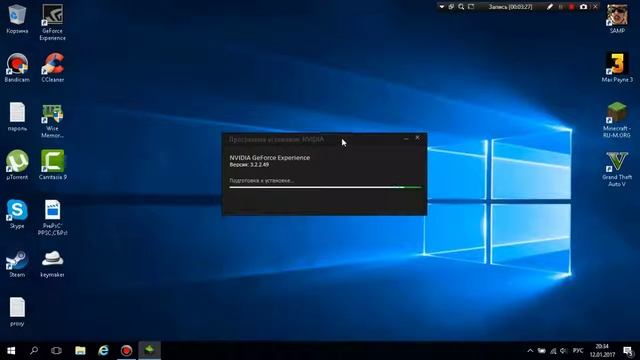Image resolution: width=640 pixels, height=360 pixels.
Task: Select the Minecraft desktop shortcut
Action: pos(617,120)
